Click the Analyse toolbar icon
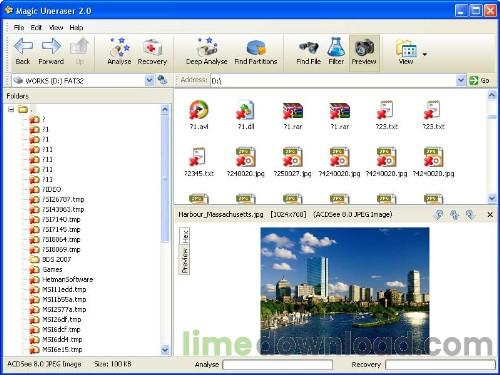 [x=119, y=51]
